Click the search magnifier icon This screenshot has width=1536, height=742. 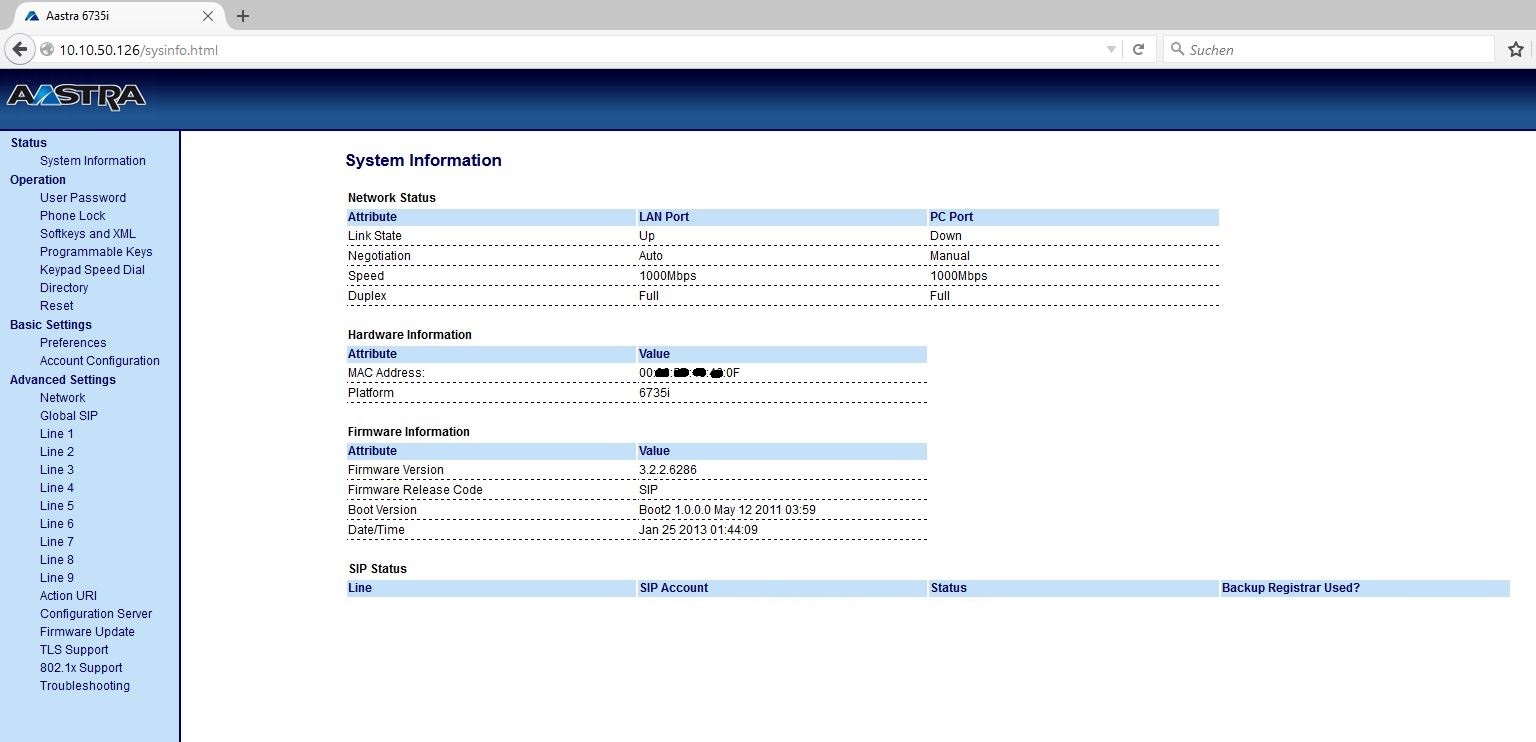1176,50
